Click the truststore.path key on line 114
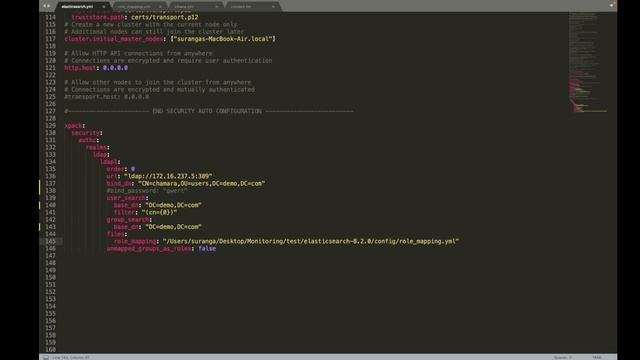Viewport: 640px width, 360px height. point(98,17)
